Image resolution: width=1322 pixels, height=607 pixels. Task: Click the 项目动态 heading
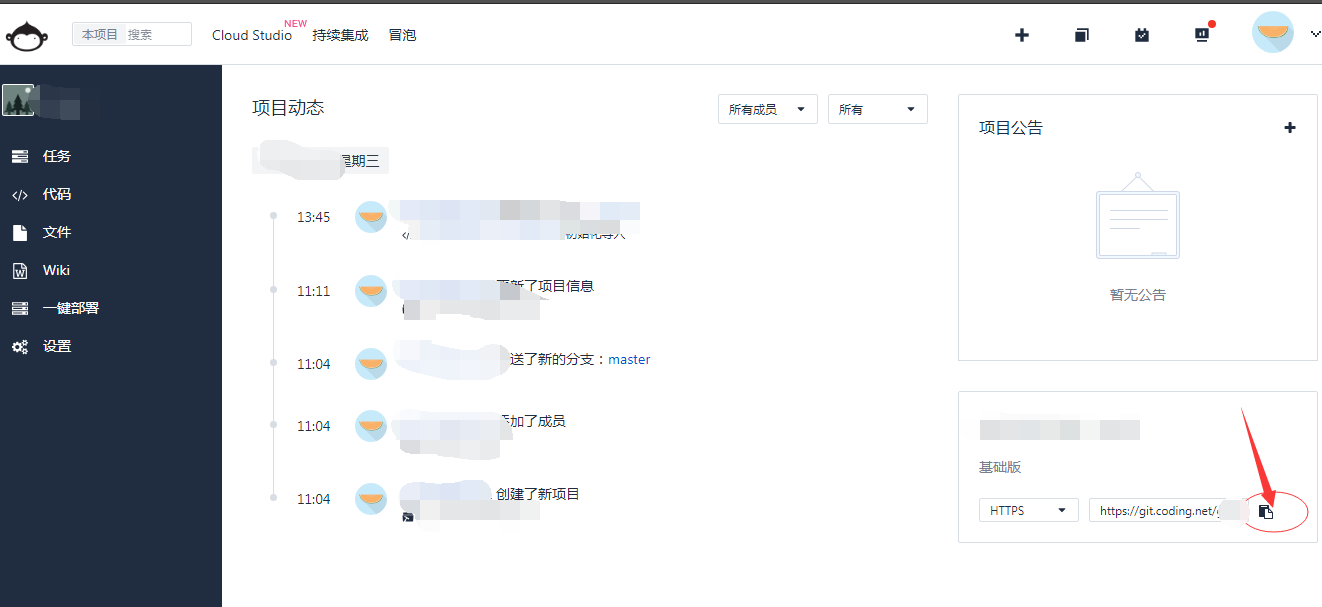pos(288,108)
